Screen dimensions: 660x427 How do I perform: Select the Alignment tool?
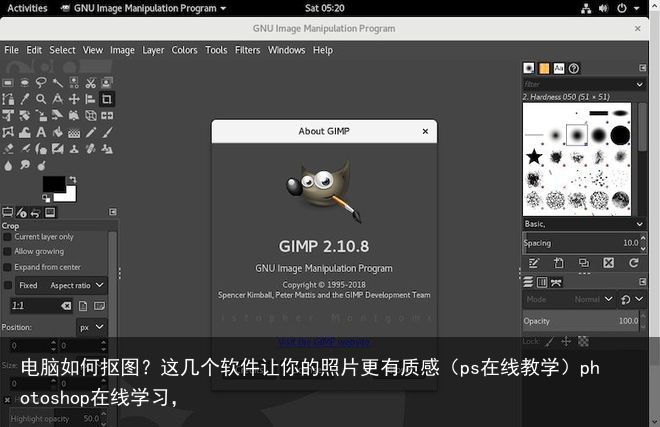[90, 99]
